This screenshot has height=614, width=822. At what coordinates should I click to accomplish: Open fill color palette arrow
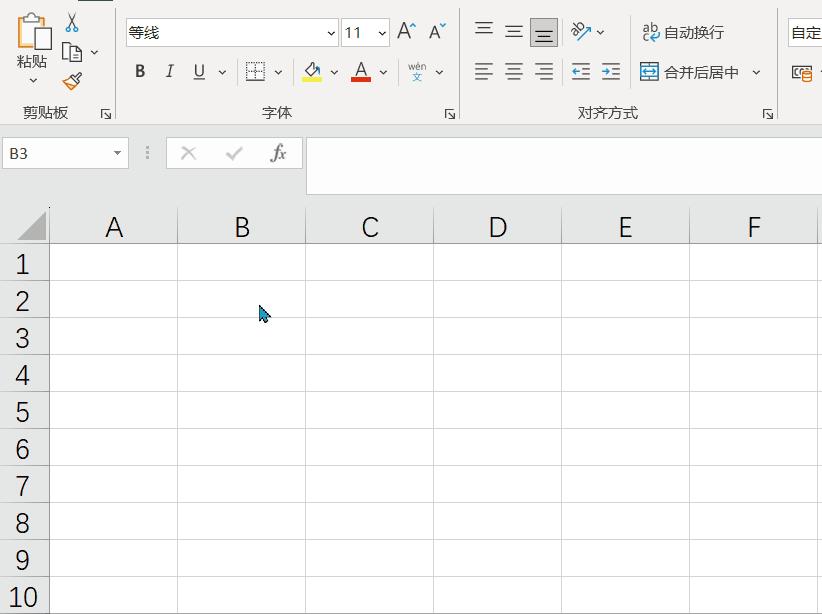[x=334, y=72]
